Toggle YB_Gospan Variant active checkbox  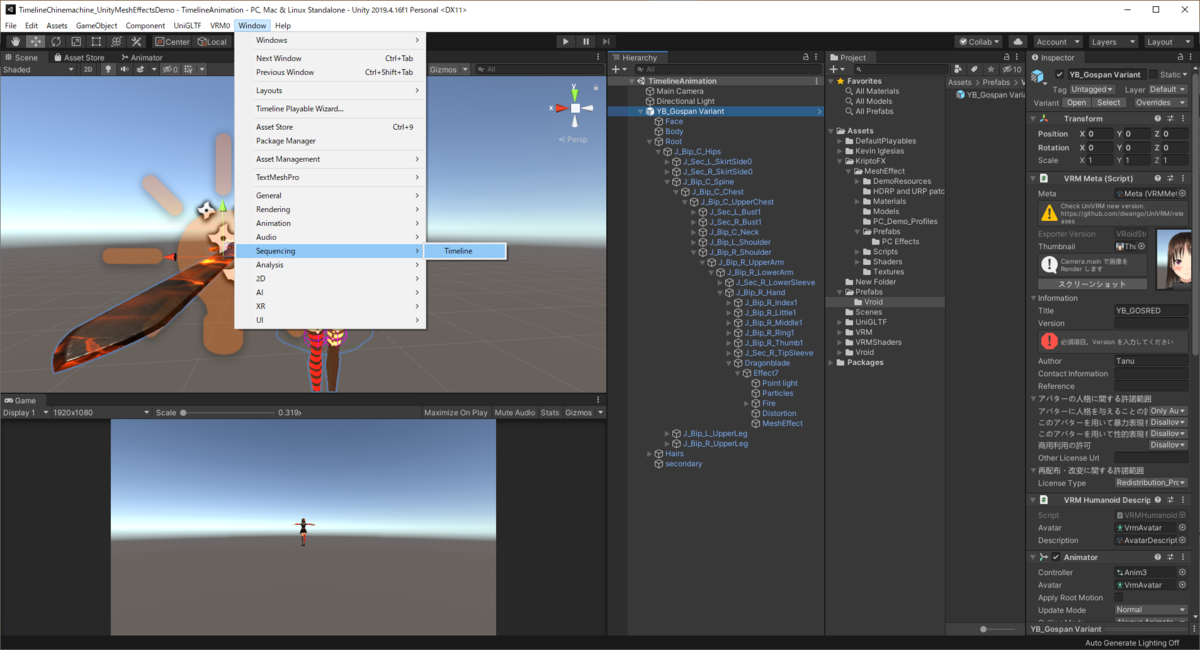click(x=1059, y=74)
